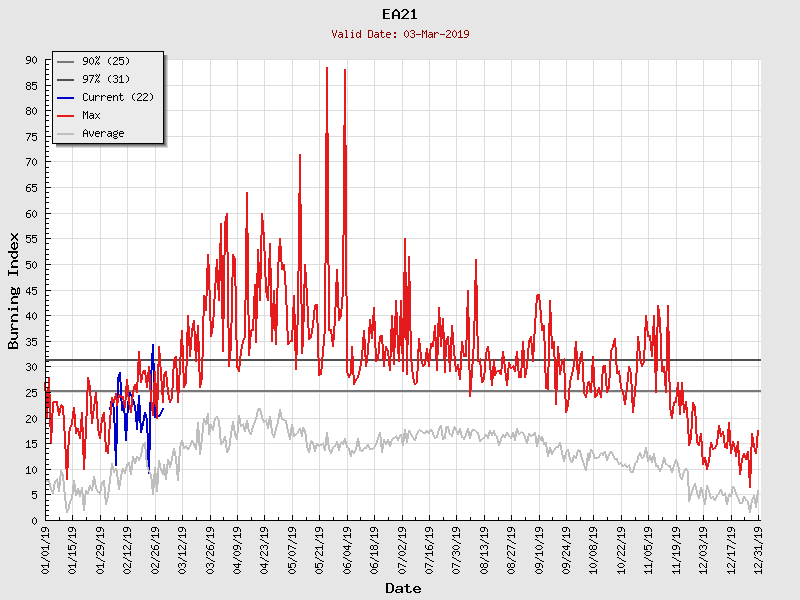Image resolution: width=800 pixels, height=600 pixels.
Task: Select the Average legend entry text
Action: (103, 133)
